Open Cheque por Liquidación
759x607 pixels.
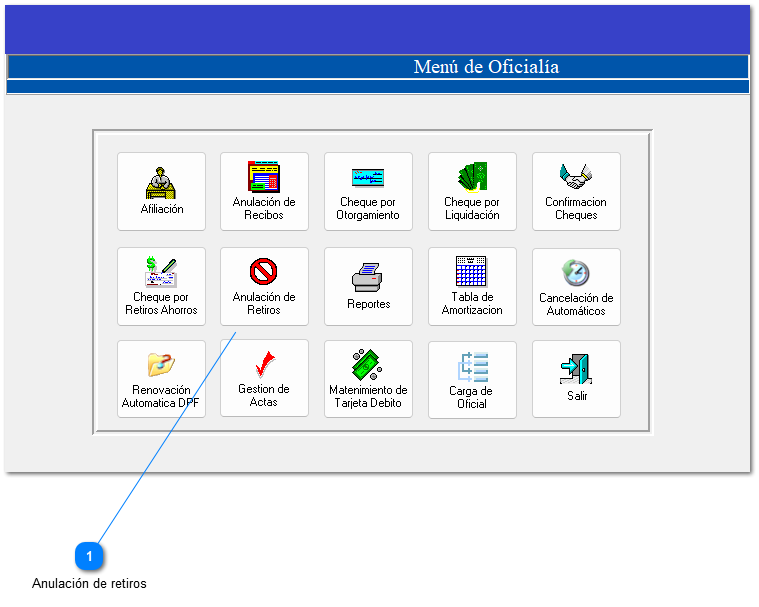472,191
